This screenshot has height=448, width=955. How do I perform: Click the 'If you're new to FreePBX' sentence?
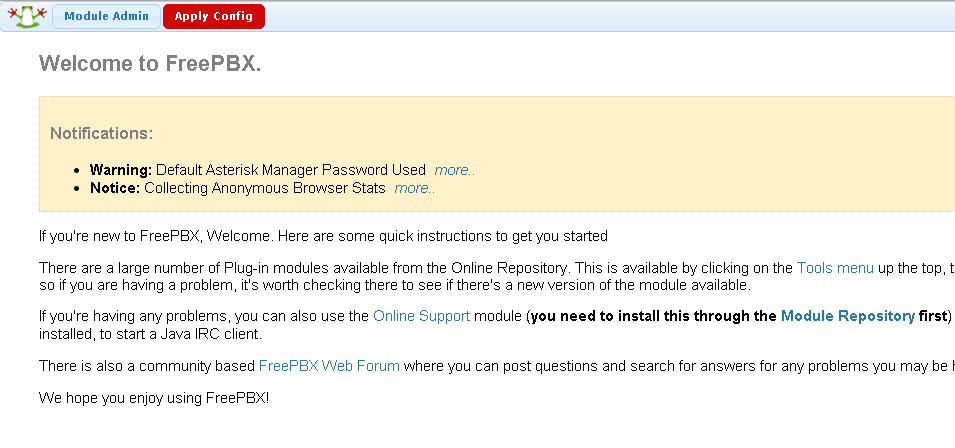[323, 236]
